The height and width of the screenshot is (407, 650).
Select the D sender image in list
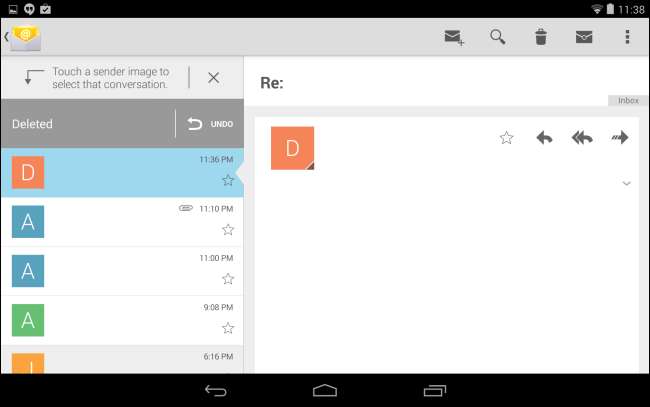coord(28,172)
